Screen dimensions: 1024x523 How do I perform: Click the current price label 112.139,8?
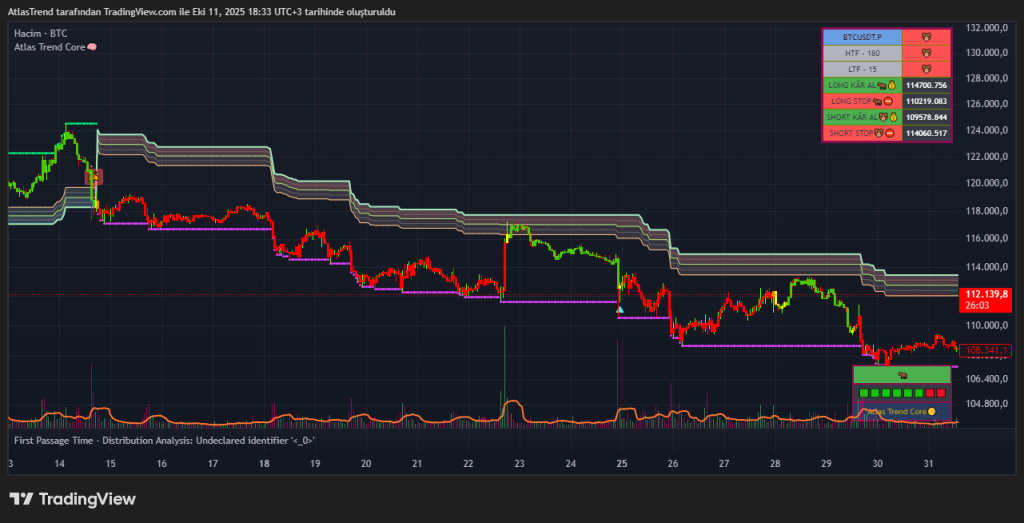pyautogui.click(x=983, y=295)
